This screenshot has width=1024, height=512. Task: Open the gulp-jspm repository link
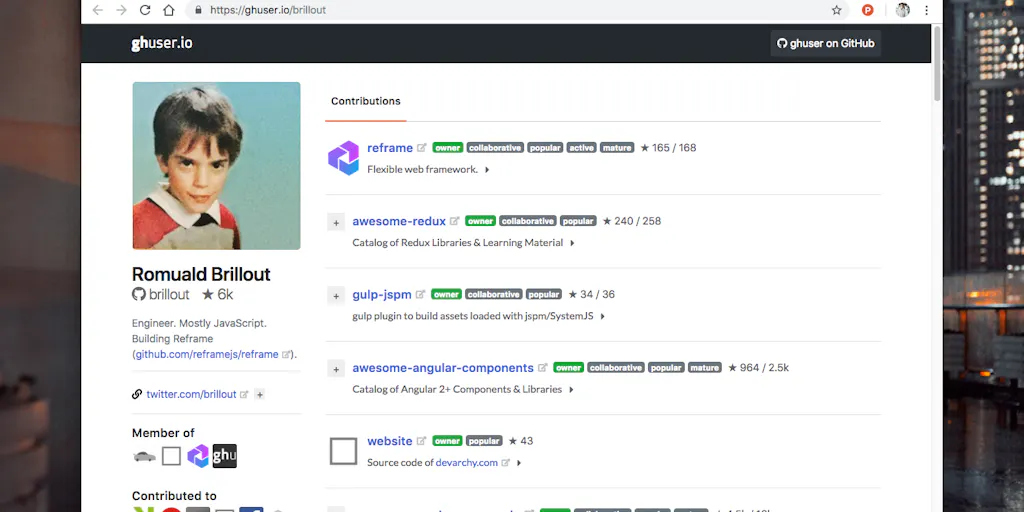pyautogui.click(x=382, y=295)
